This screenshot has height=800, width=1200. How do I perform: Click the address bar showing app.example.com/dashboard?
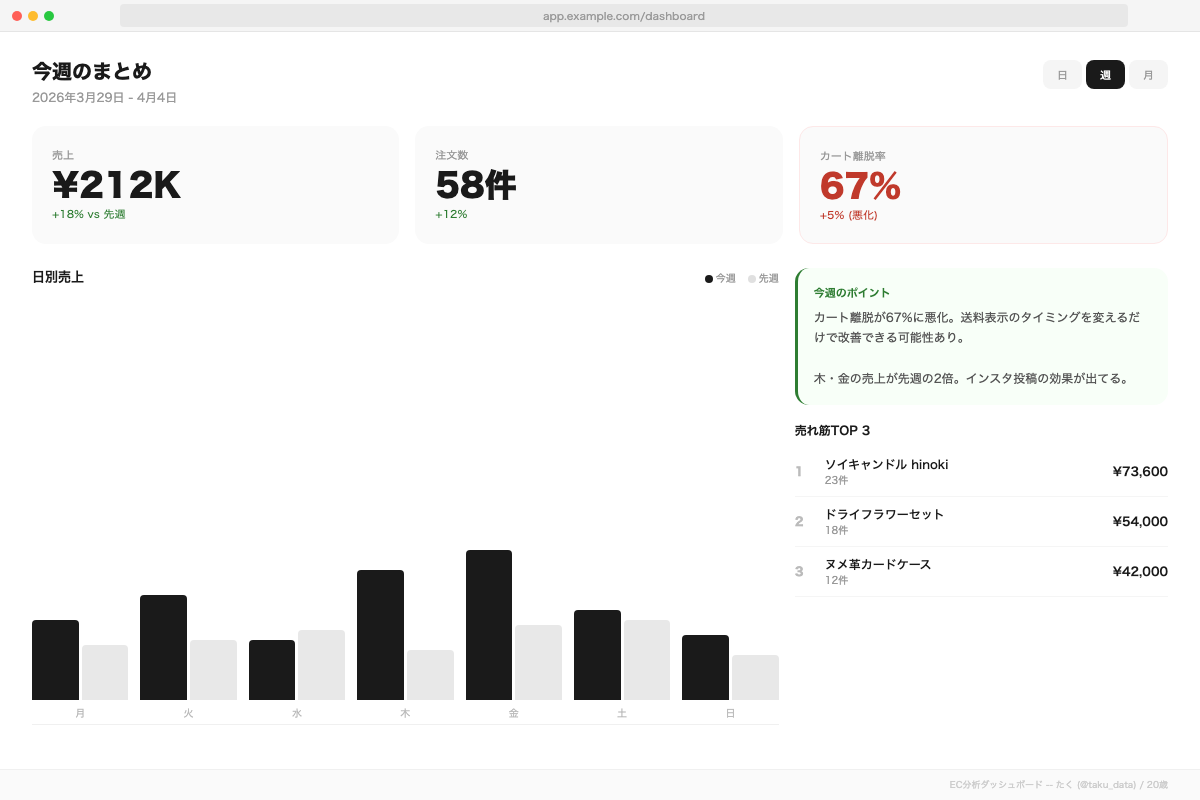click(622, 16)
